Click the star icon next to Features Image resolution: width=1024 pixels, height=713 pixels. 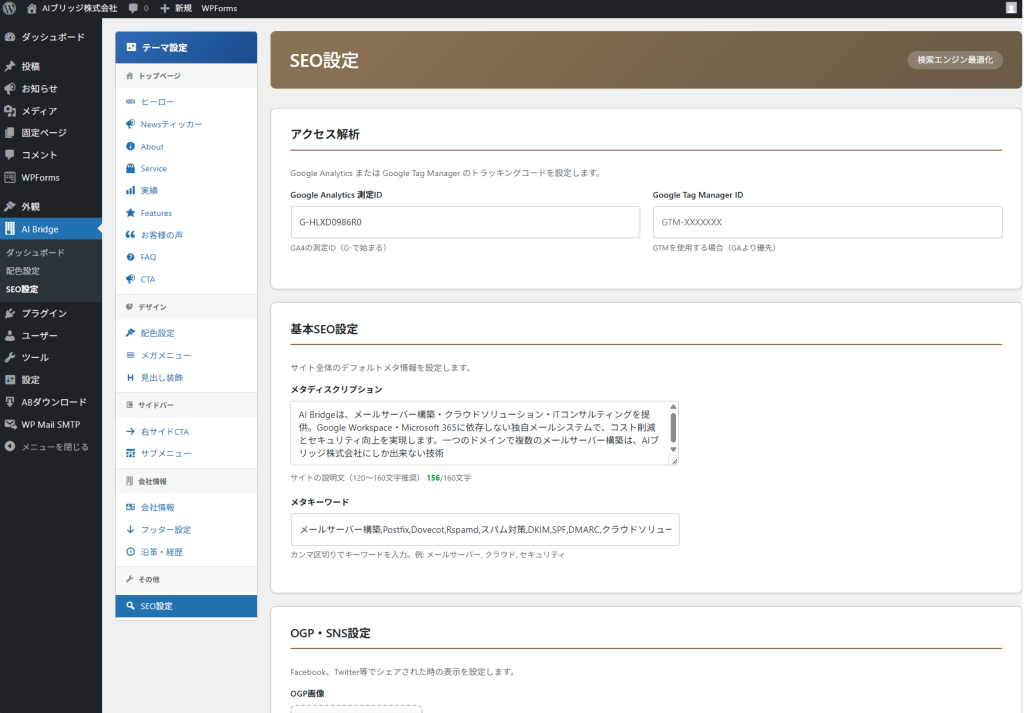[x=131, y=213]
